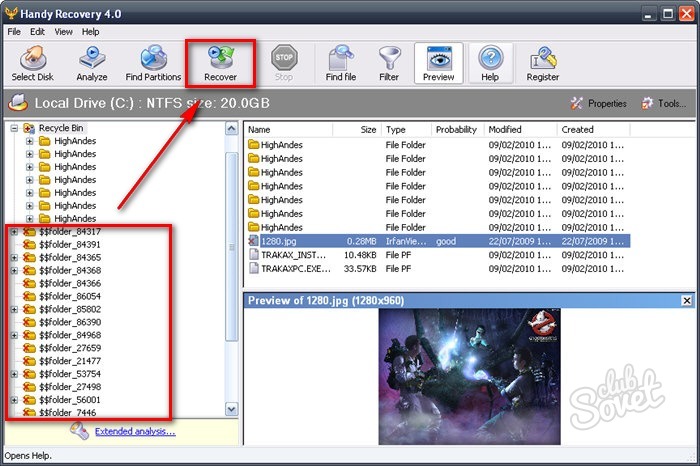Image resolution: width=700 pixels, height=466 pixels.
Task: Expand the $$folder_84317 tree node
Action: point(14,232)
